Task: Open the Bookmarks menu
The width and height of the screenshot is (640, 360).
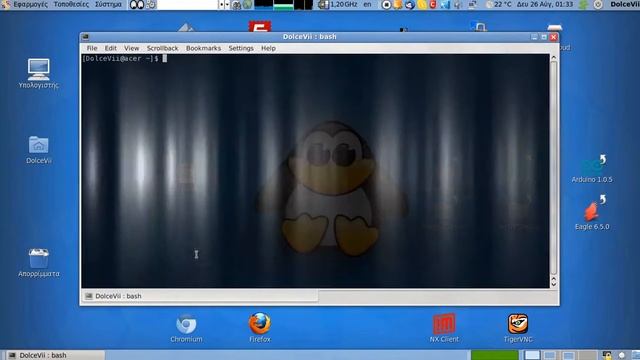Action: click(203, 48)
